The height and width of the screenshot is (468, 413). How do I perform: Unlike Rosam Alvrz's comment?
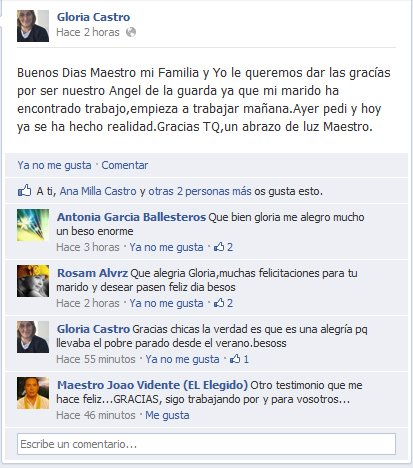tap(166, 303)
